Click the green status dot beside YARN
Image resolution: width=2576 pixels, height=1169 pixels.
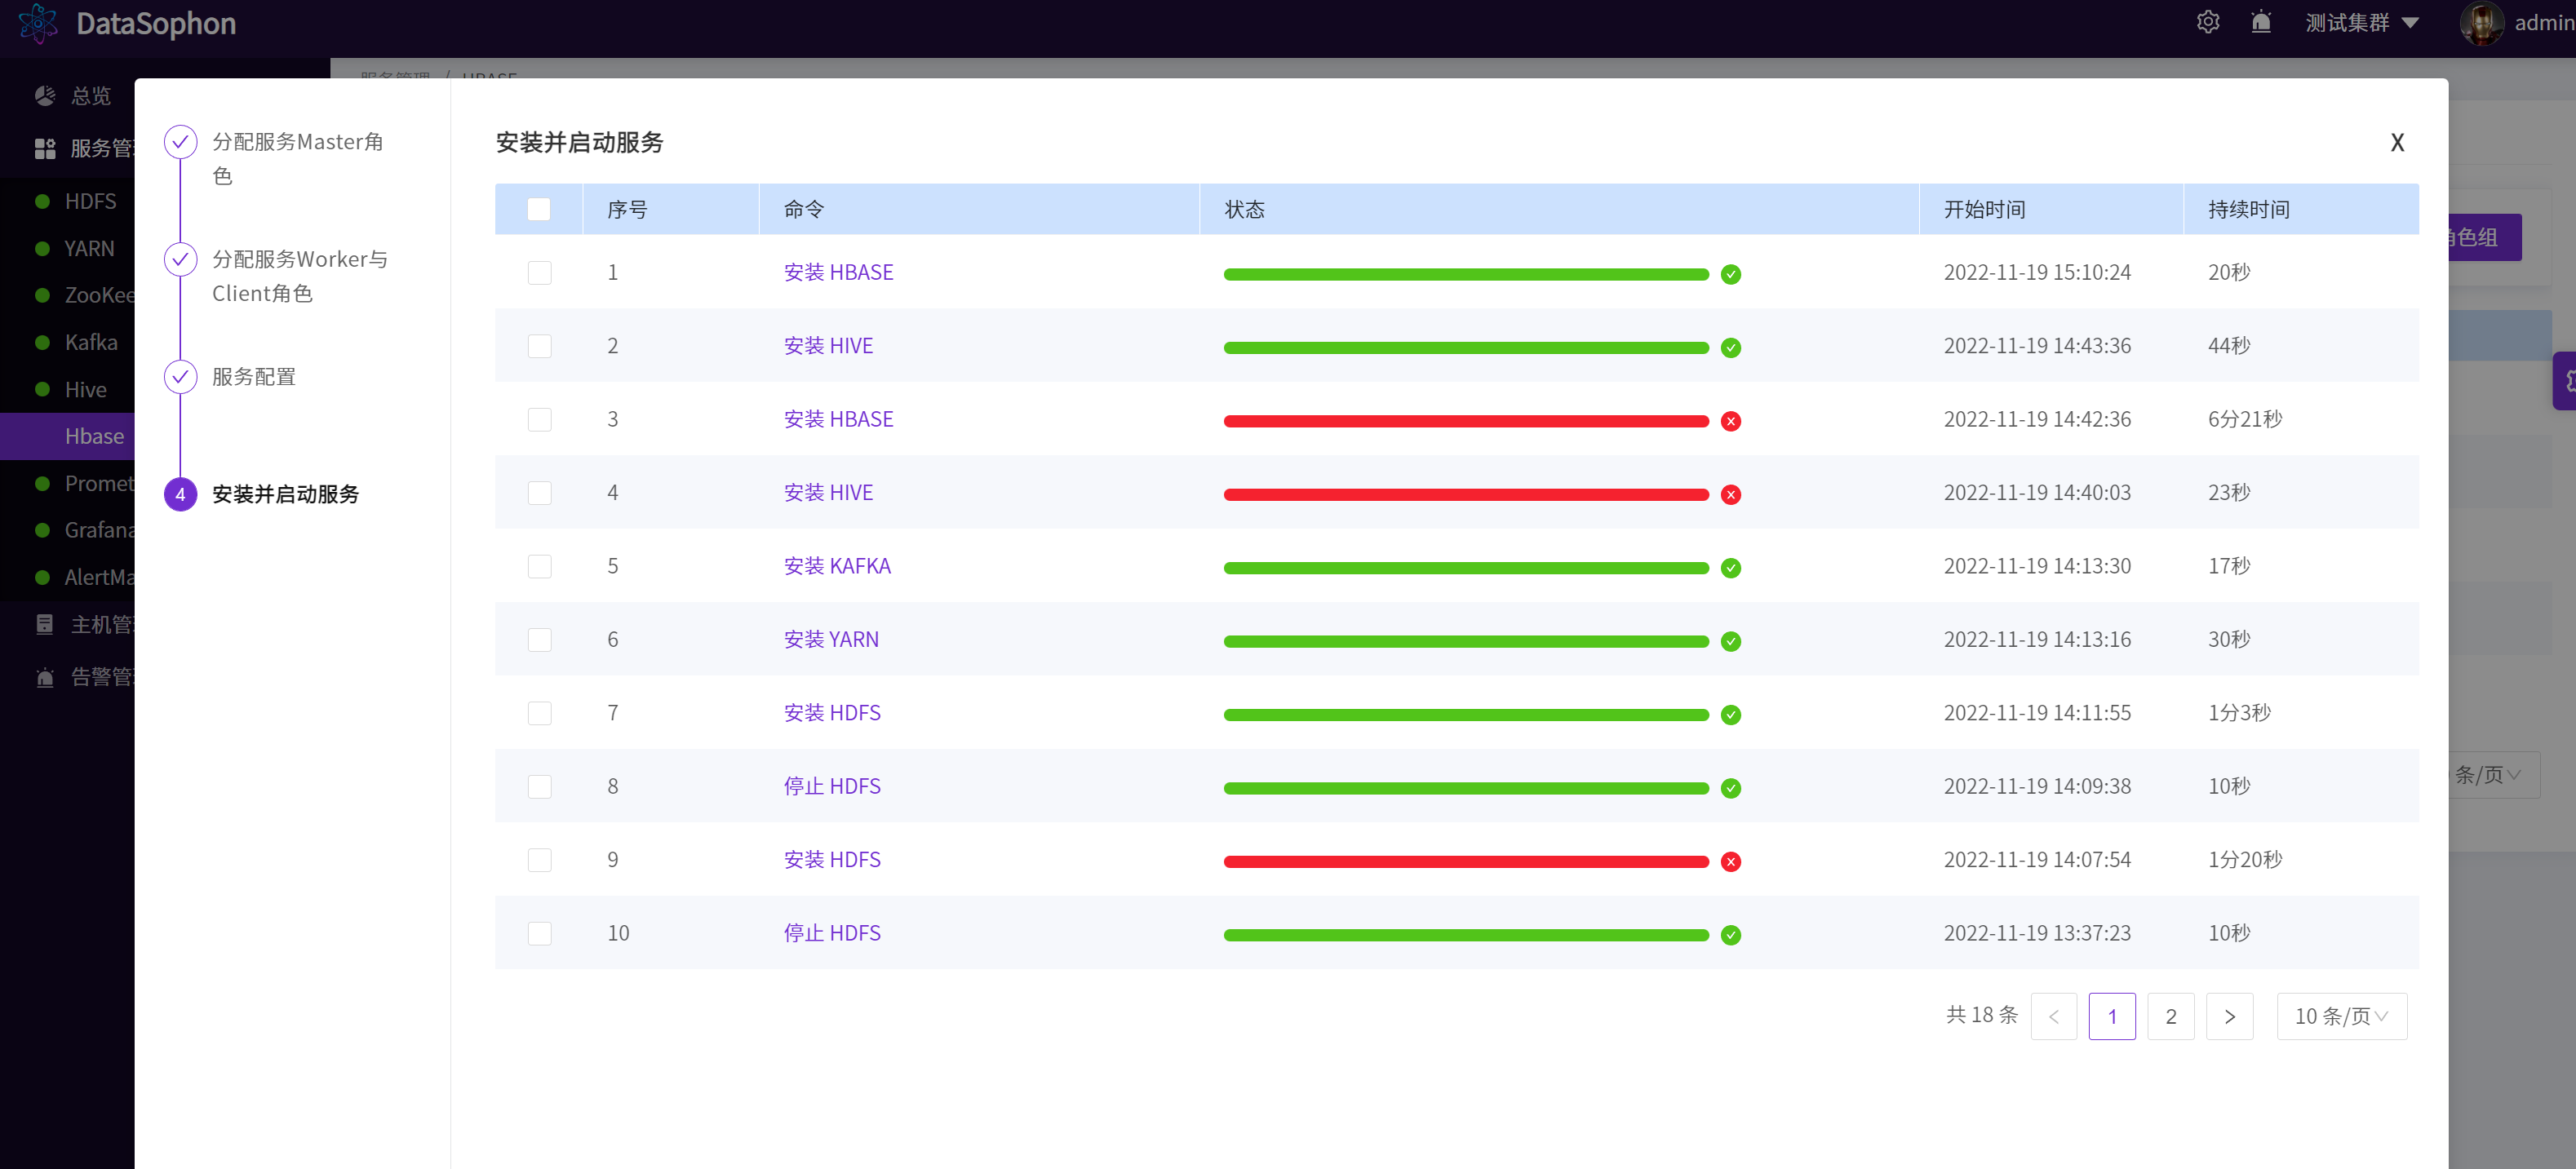(42, 248)
